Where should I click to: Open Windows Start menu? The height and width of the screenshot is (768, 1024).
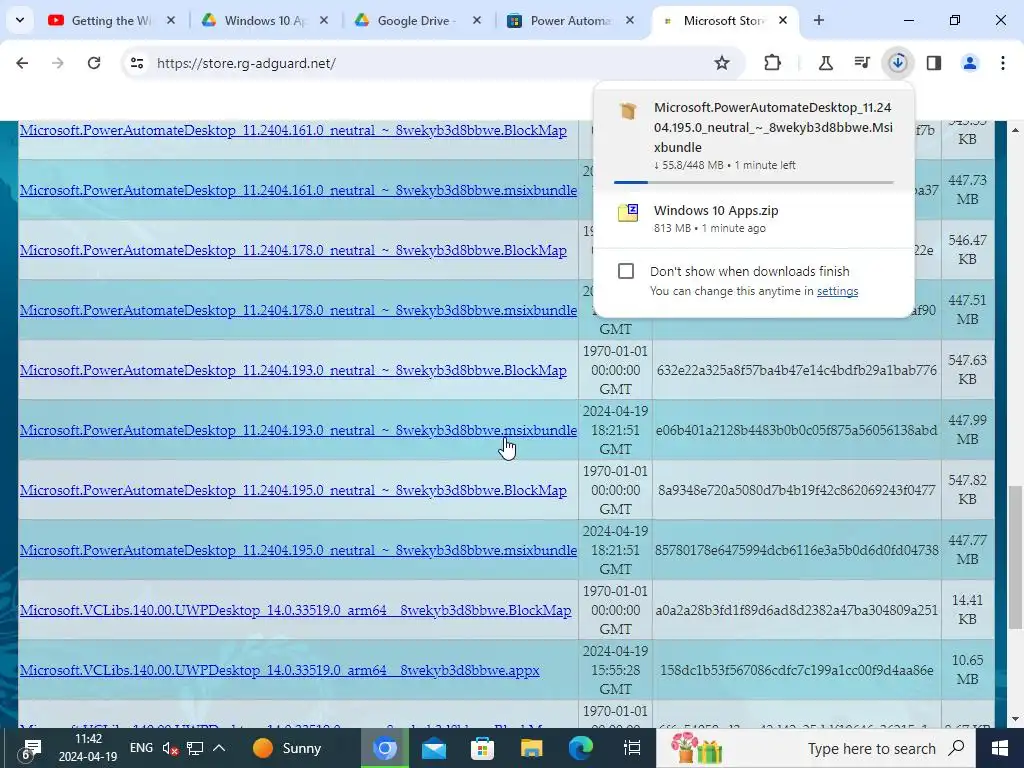[999, 748]
